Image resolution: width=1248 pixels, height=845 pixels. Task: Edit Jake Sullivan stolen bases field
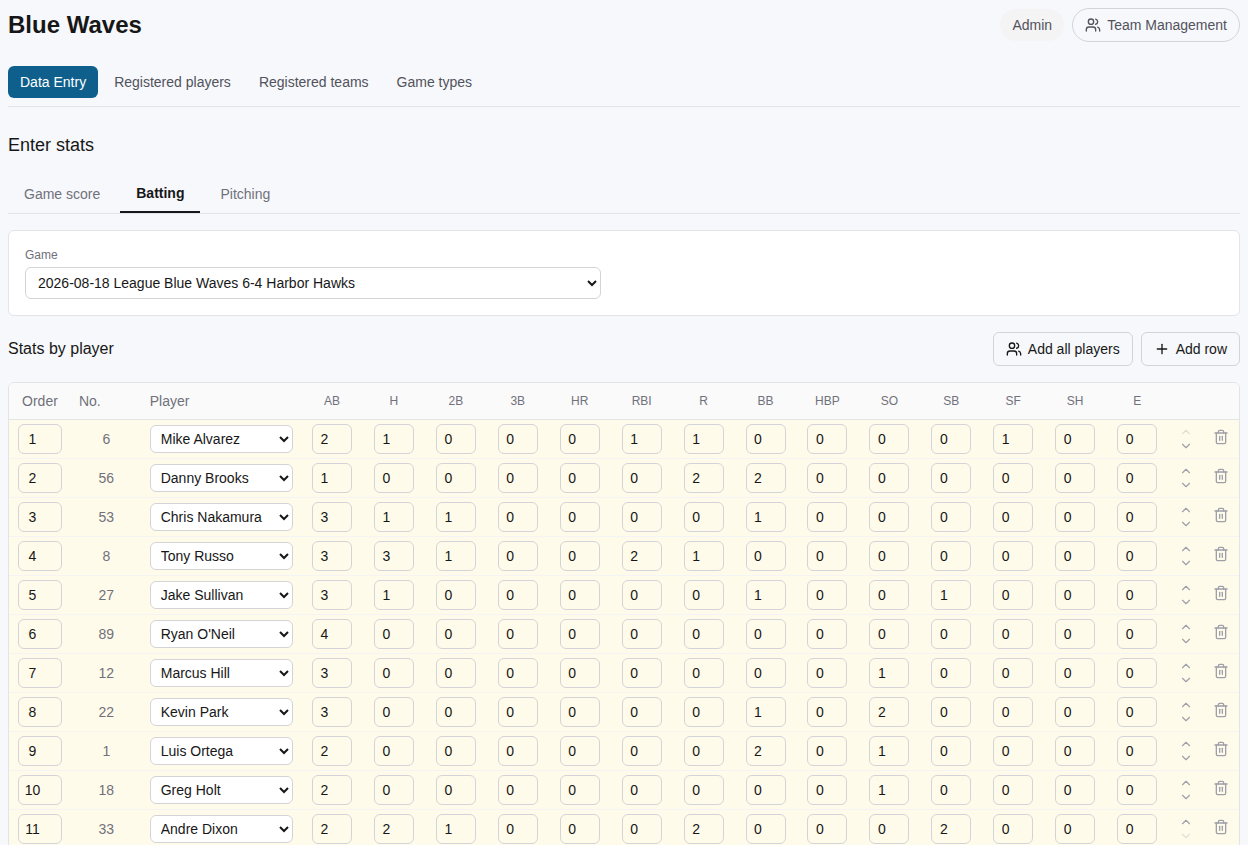click(951, 595)
